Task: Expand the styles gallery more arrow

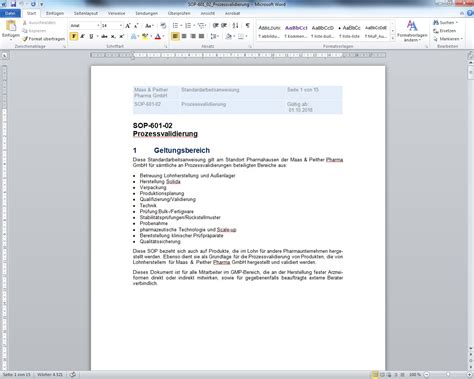Action: point(393,39)
